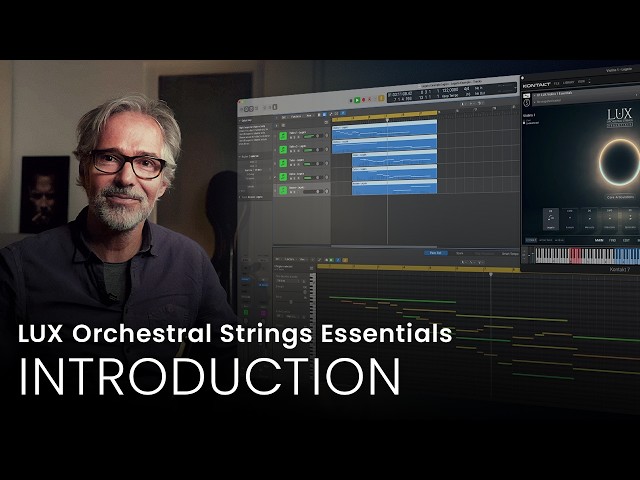Select the third track's green instrument icon
The width and height of the screenshot is (640, 480).
point(283,163)
